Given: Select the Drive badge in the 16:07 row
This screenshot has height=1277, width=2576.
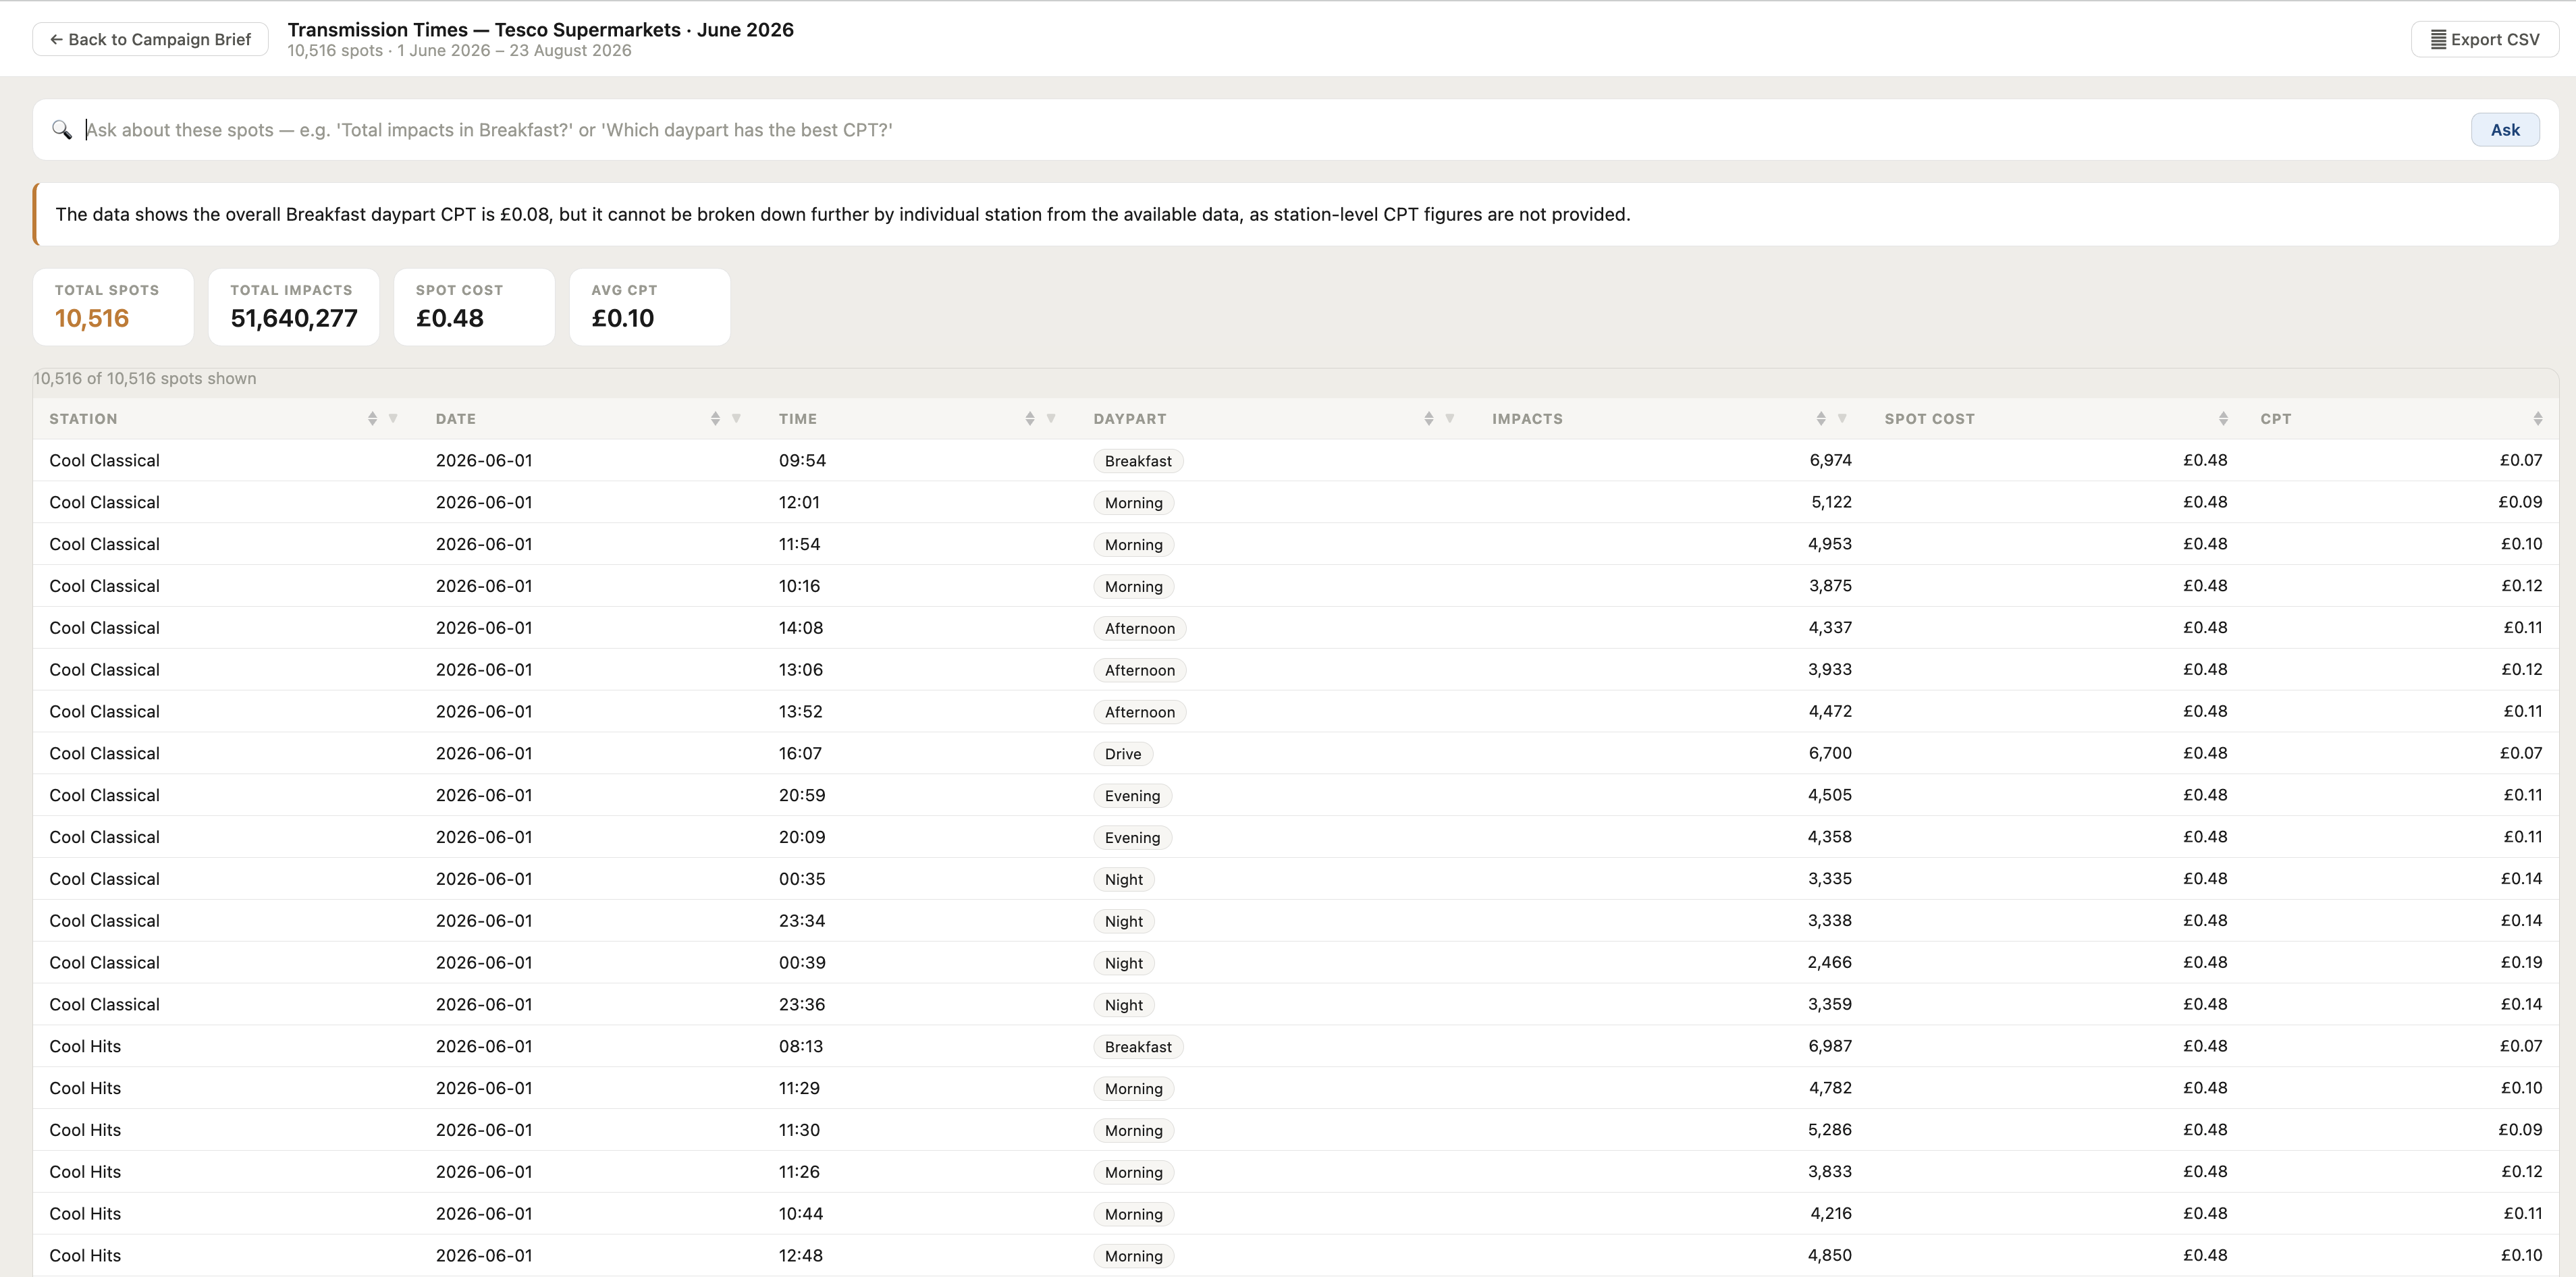Looking at the screenshot, I should pyautogui.click(x=1123, y=754).
